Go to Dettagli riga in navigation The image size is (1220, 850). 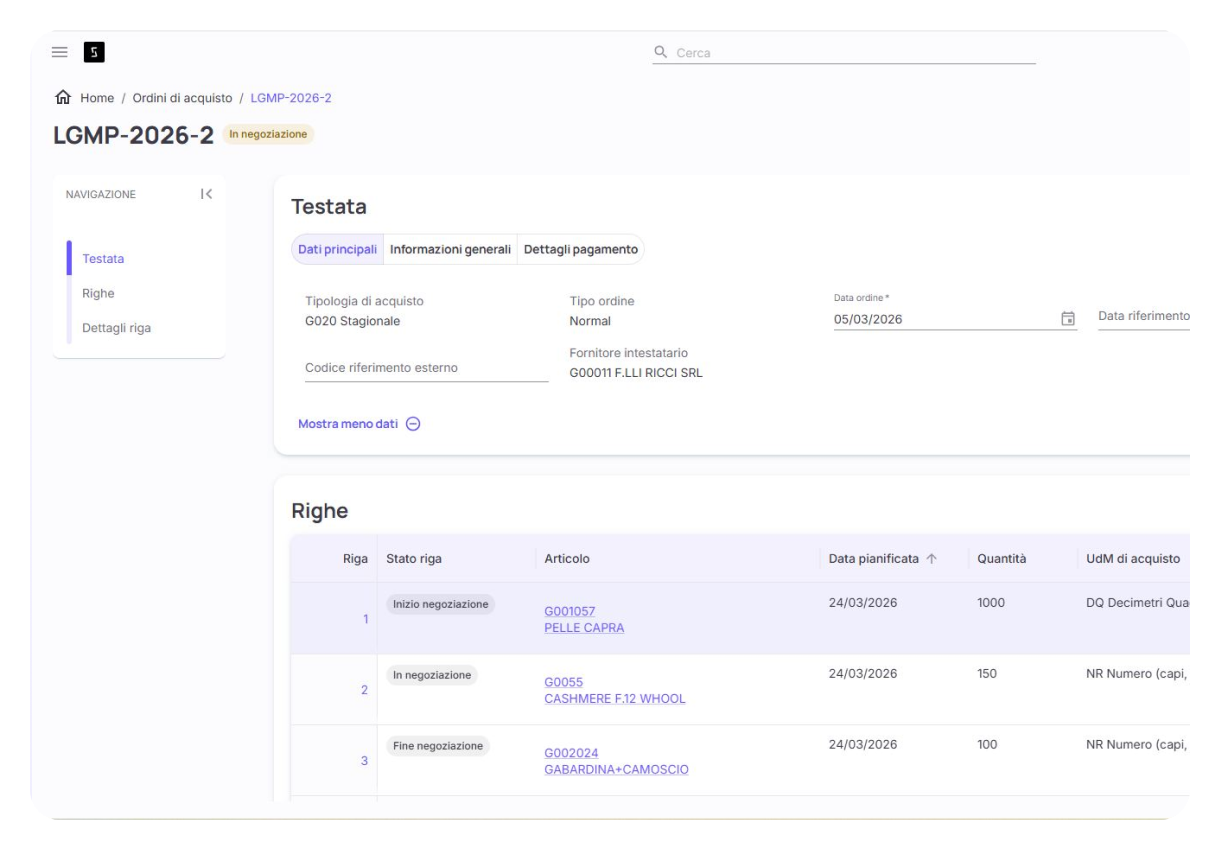(x=116, y=328)
